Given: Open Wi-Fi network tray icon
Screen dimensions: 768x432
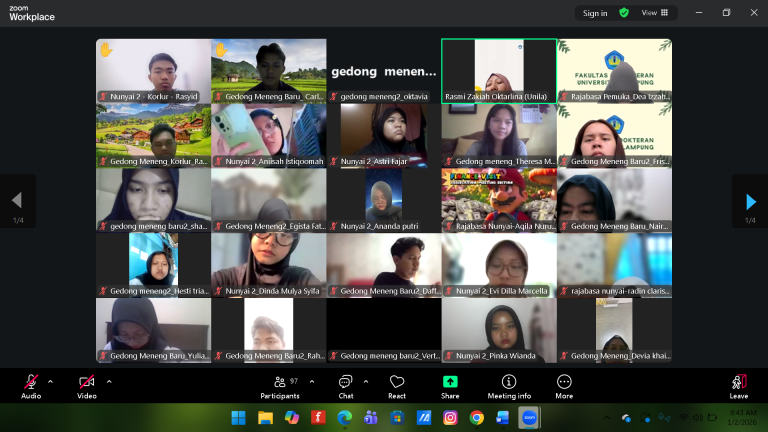Looking at the screenshot, I should pos(683,418).
